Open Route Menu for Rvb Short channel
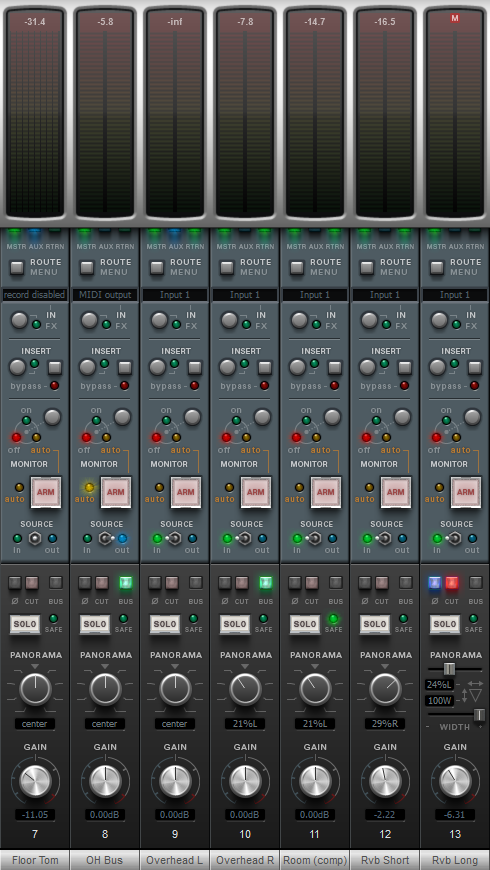 (x=367, y=267)
